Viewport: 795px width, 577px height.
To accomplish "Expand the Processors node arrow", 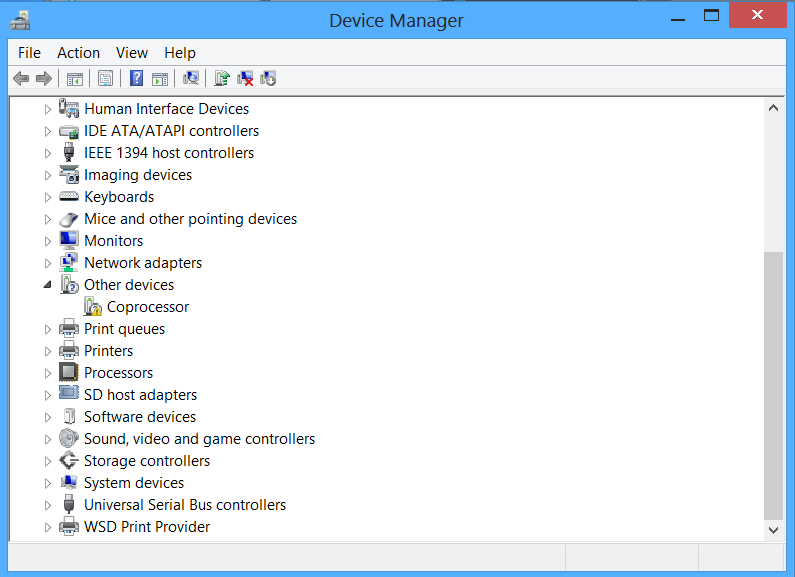I will point(47,373).
